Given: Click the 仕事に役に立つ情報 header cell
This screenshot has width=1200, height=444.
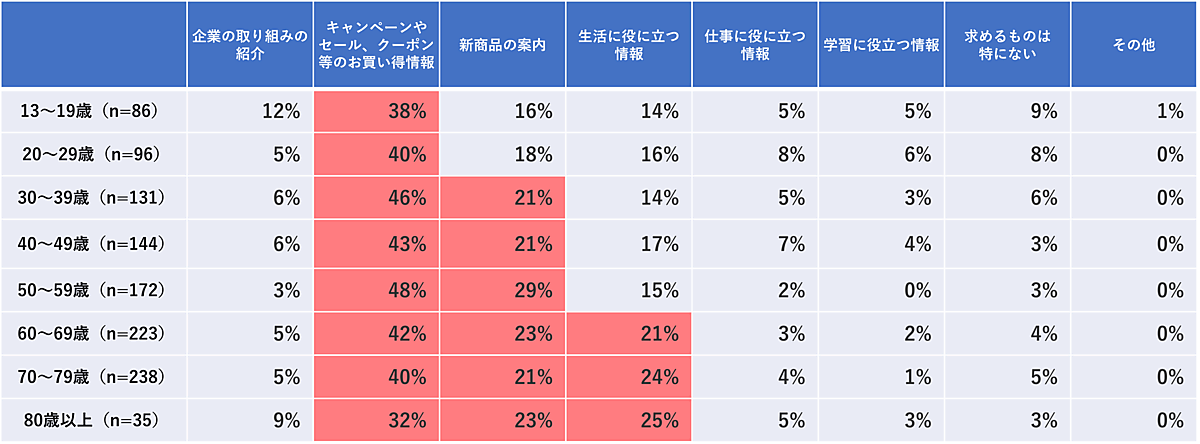Looking at the screenshot, I should click(755, 46).
